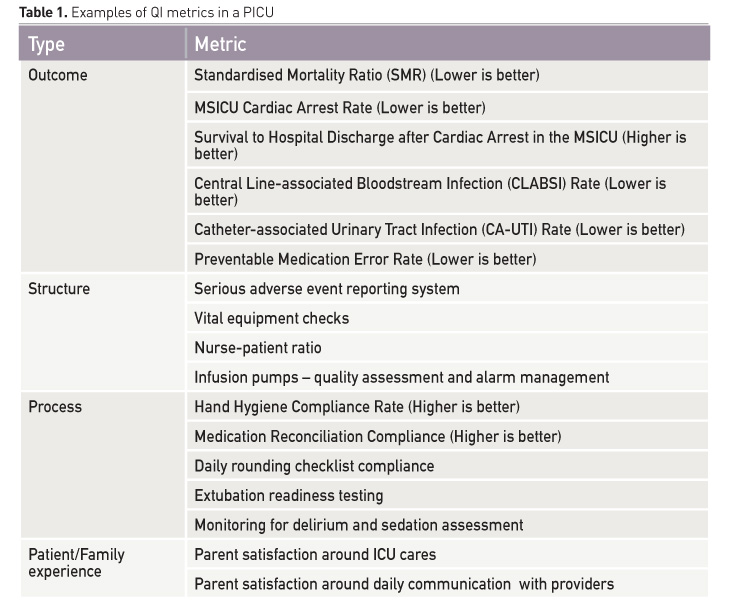Select the Outcome type cell

coord(58,75)
